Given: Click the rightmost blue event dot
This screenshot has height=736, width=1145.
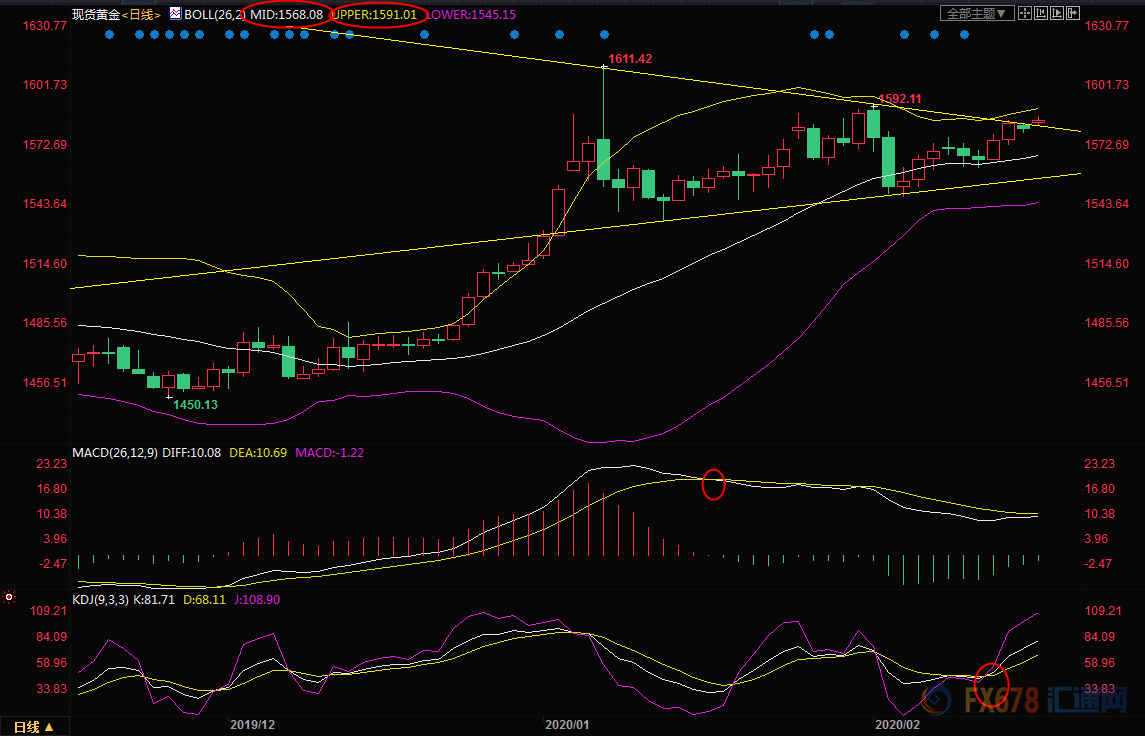Looking at the screenshot, I should pyautogui.click(x=964, y=35).
